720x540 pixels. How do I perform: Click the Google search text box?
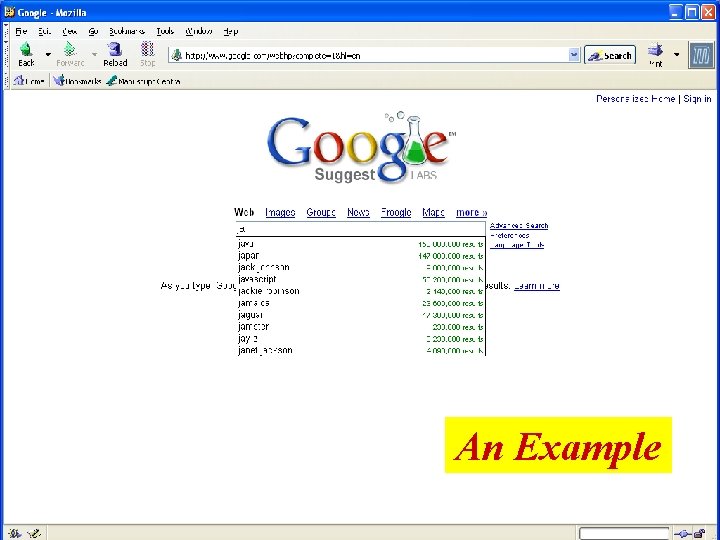tap(361, 229)
